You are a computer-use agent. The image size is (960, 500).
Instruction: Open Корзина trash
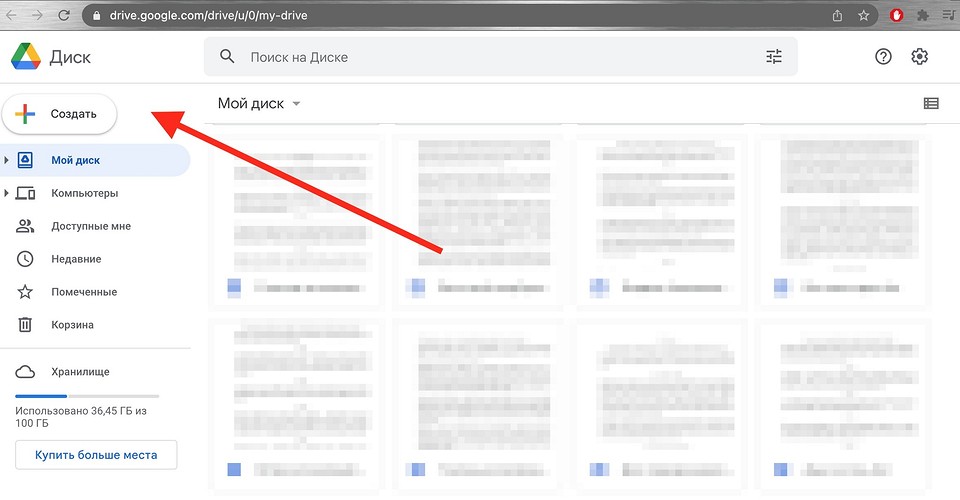coord(72,325)
